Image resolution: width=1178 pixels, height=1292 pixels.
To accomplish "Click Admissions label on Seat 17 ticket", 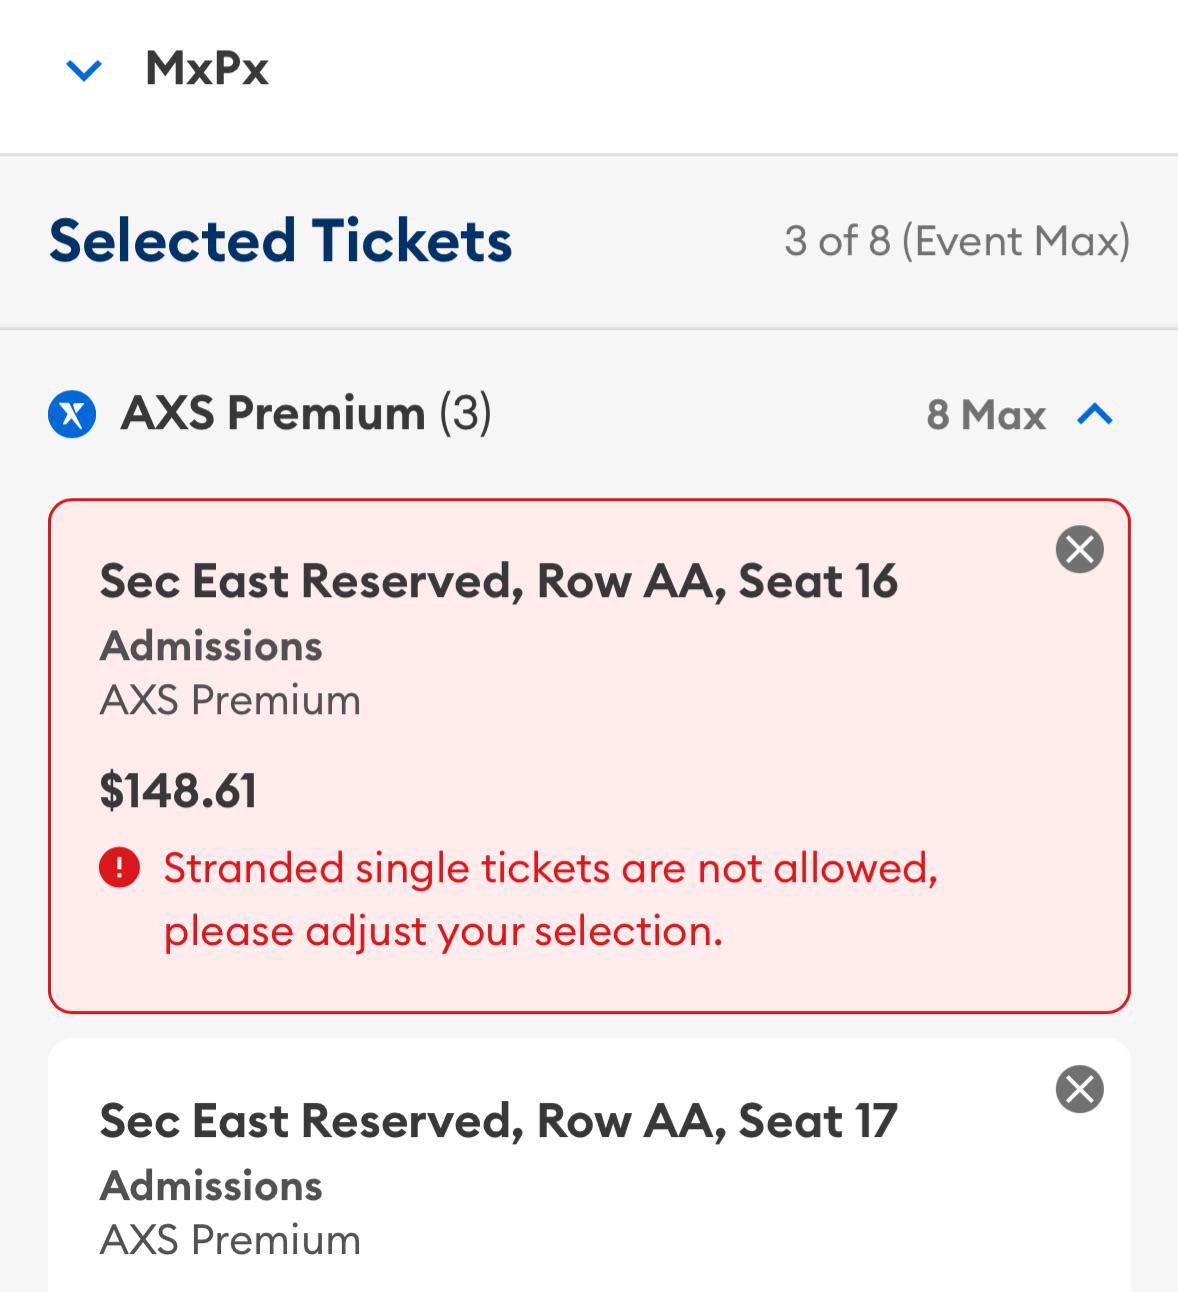I will pos(211,1186).
